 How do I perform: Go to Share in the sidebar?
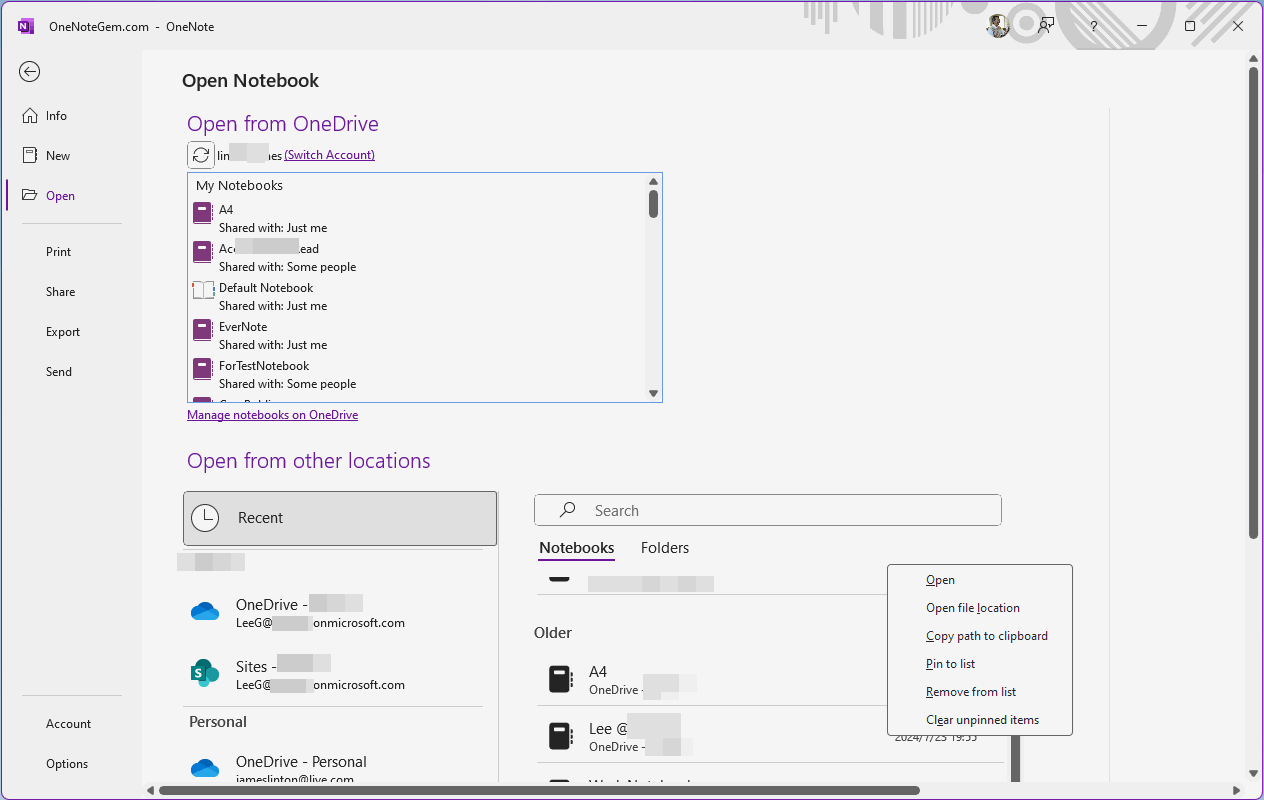[x=60, y=292]
